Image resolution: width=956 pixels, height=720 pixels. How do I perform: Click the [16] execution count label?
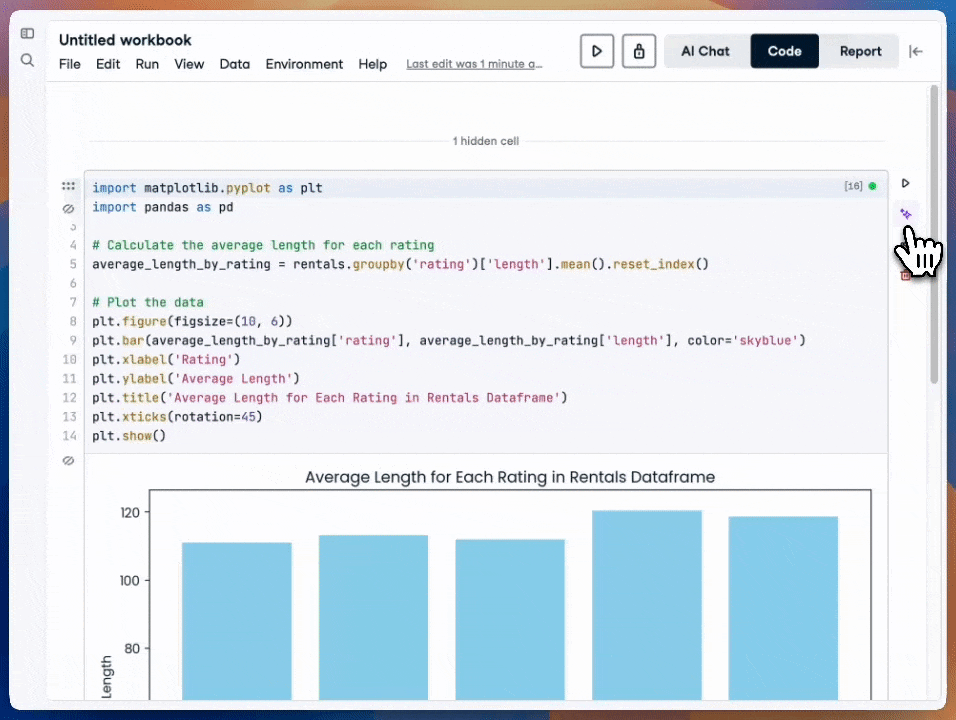pyautogui.click(x=853, y=186)
